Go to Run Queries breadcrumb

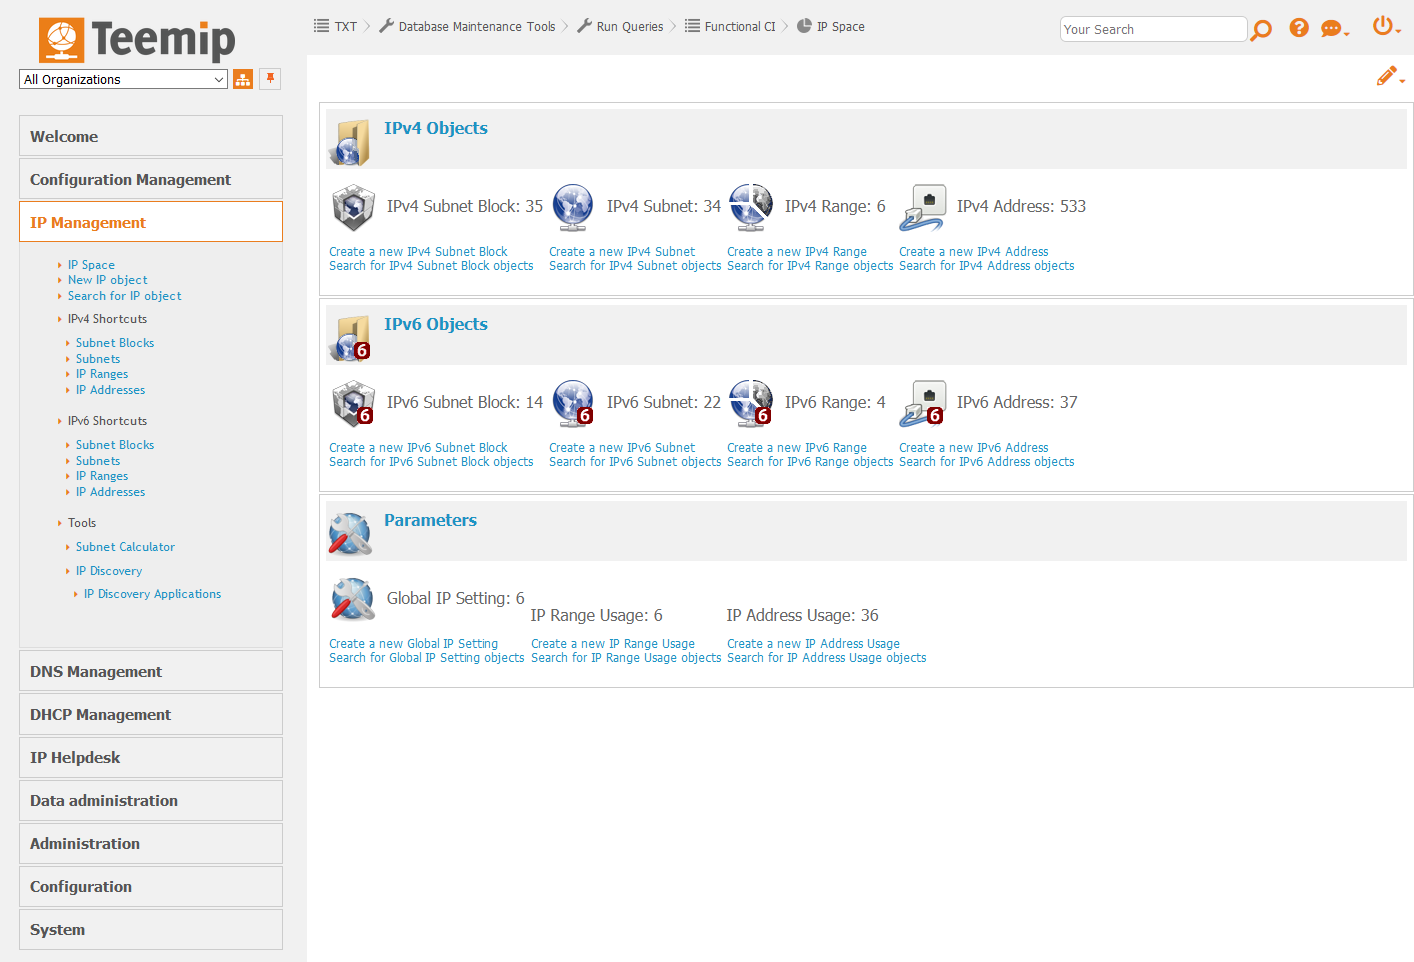[629, 27]
